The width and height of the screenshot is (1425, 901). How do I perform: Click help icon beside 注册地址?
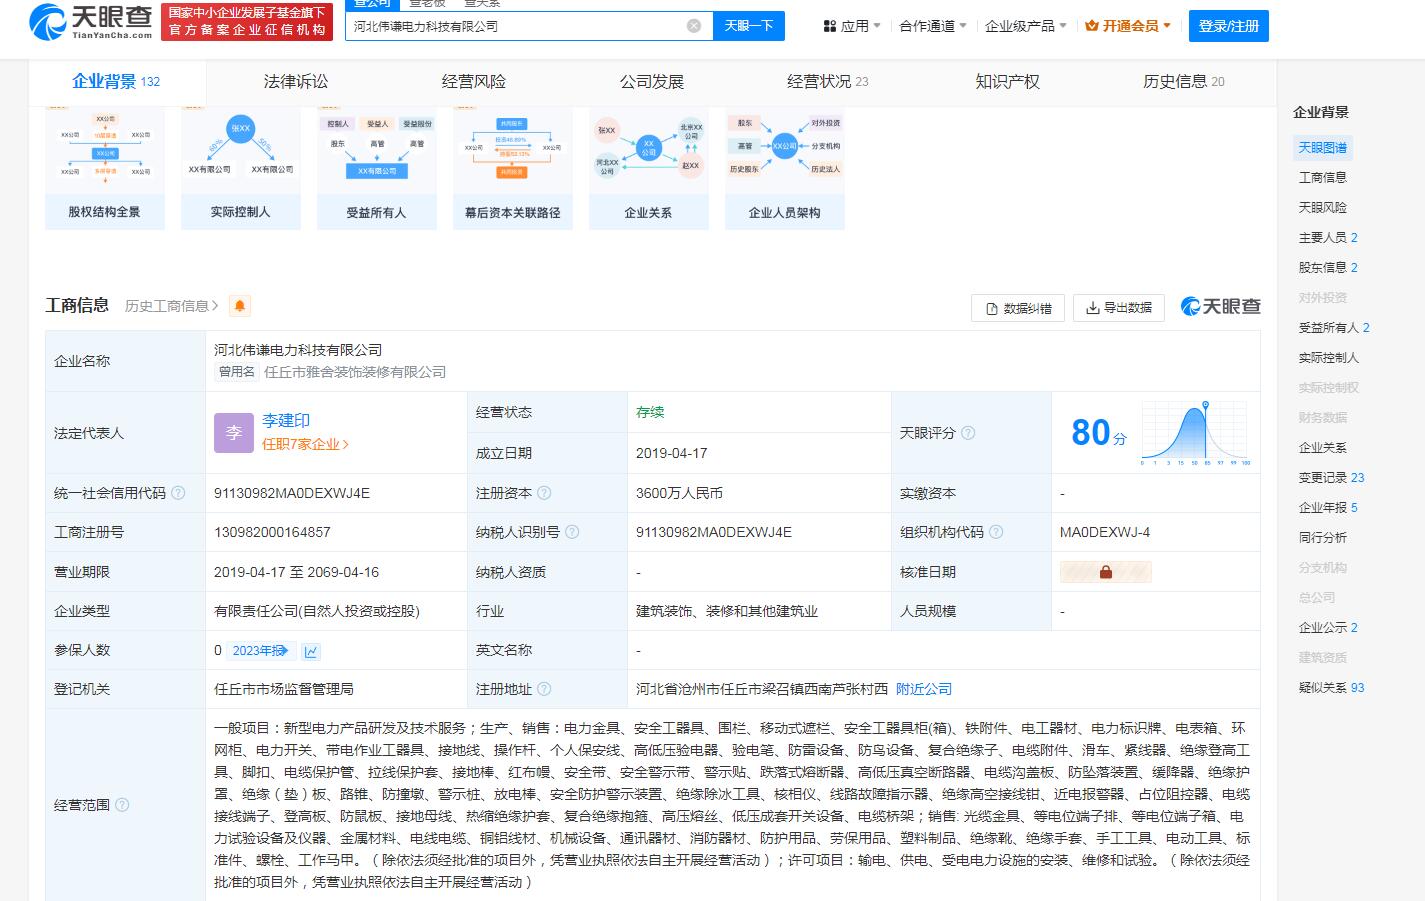pyautogui.click(x=544, y=689)
